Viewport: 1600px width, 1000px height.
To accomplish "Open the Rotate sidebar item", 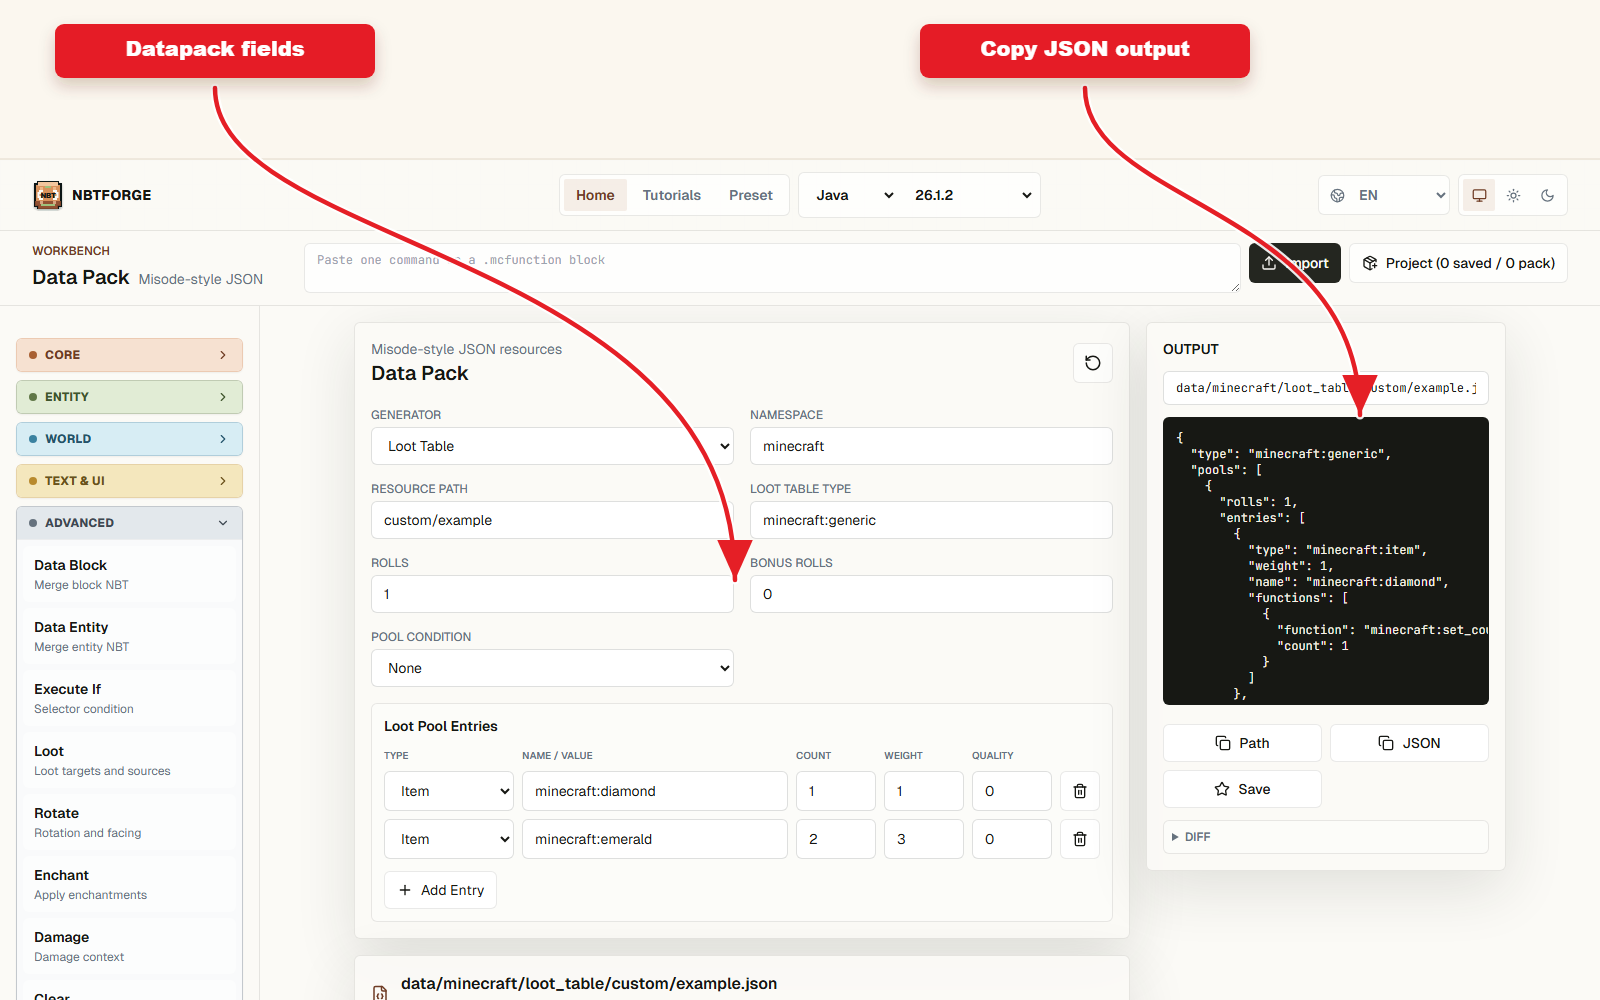I will (129, 822).
